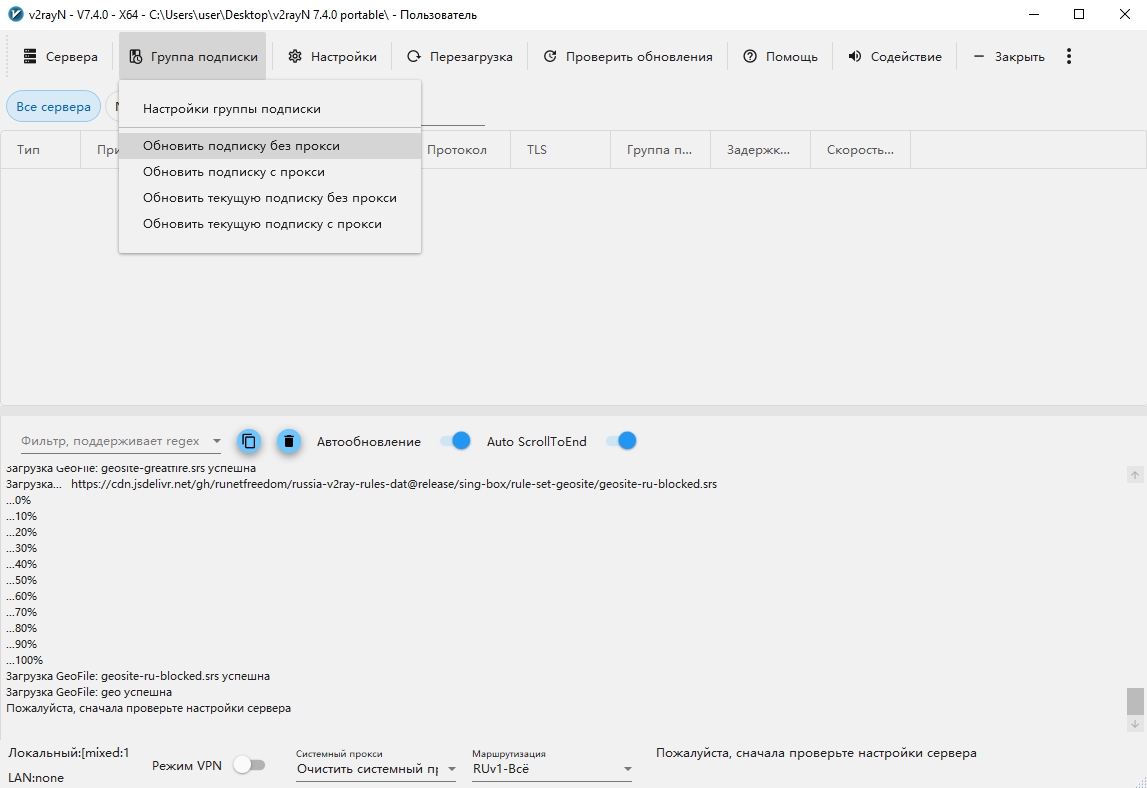Select Настройки группы подписки menu entry
This screenshot has width=1147, height=788.
tap(270, 109)
